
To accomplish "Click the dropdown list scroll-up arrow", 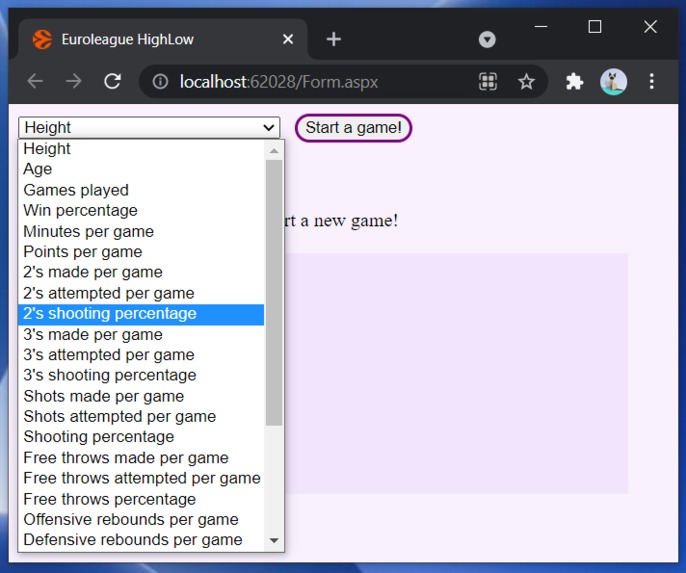I will (x=274, y=150).
